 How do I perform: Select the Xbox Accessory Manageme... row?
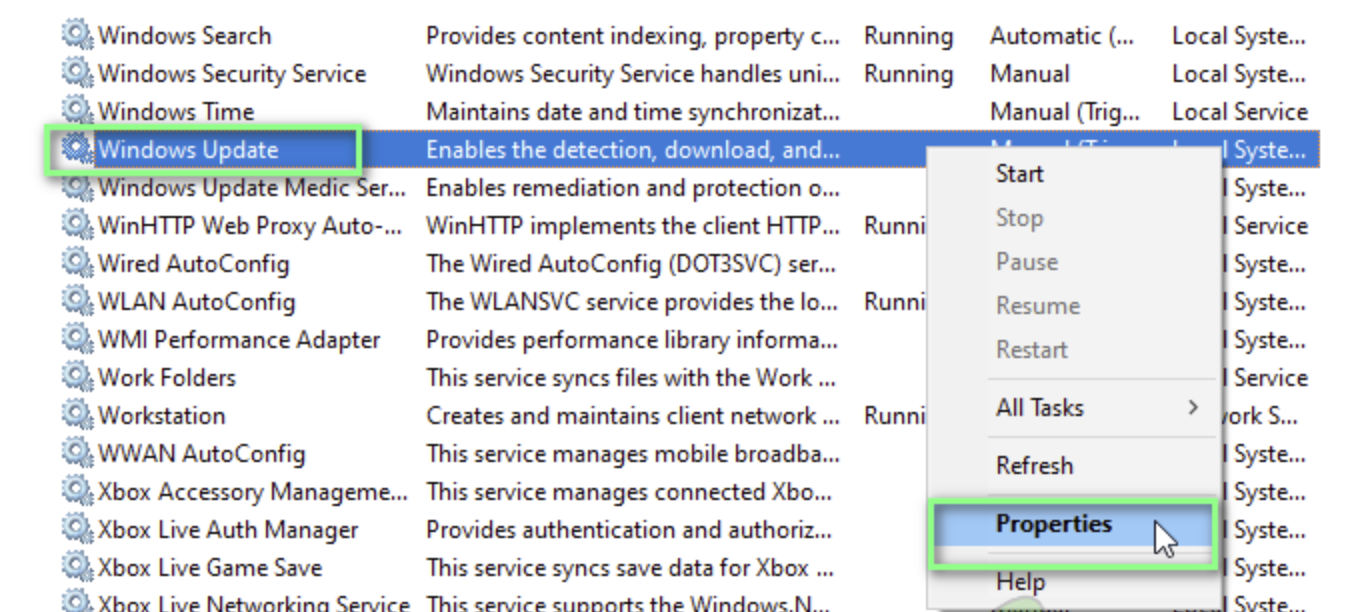pos(253,492)
